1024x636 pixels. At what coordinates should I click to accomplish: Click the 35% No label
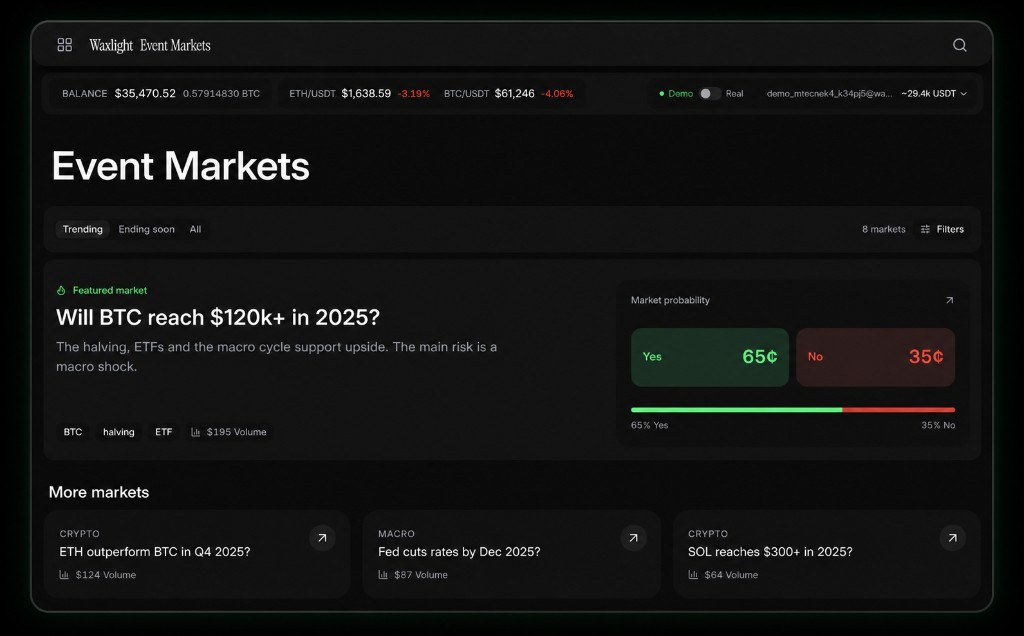click(x=938, y=425)
